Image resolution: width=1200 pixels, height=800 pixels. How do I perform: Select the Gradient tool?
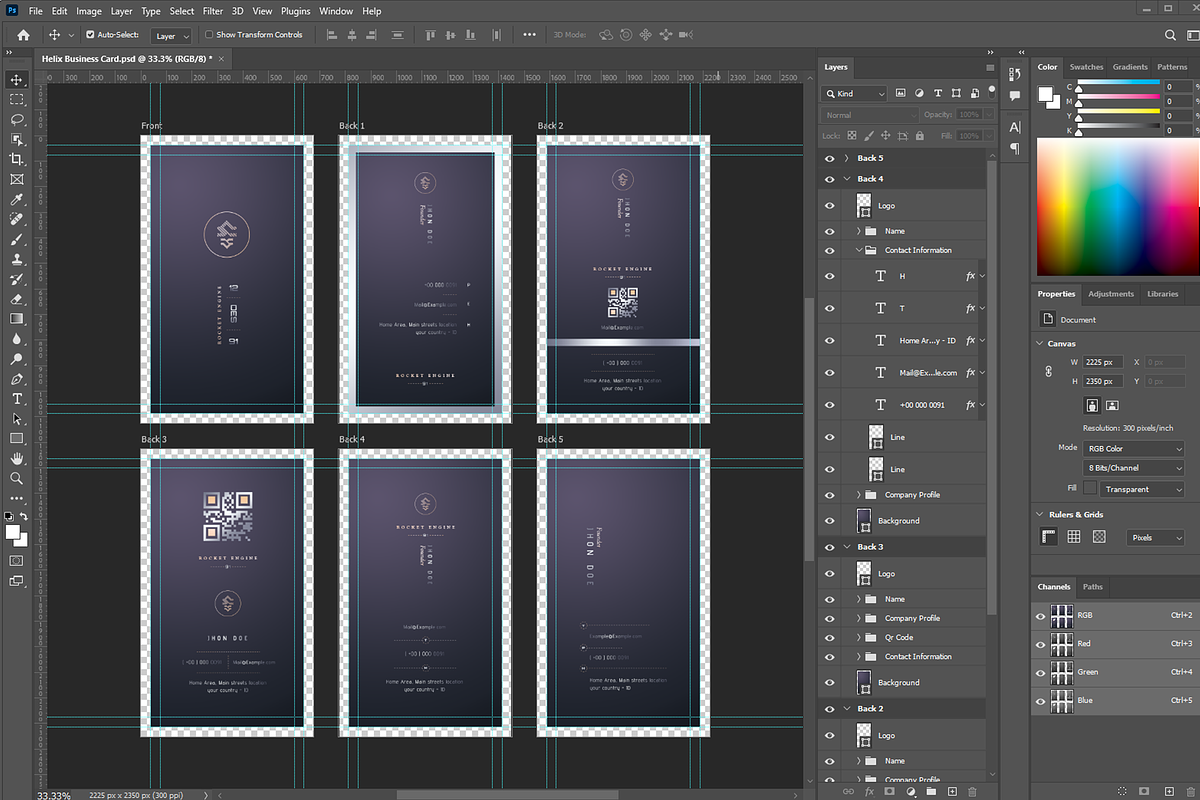(16, 319)
